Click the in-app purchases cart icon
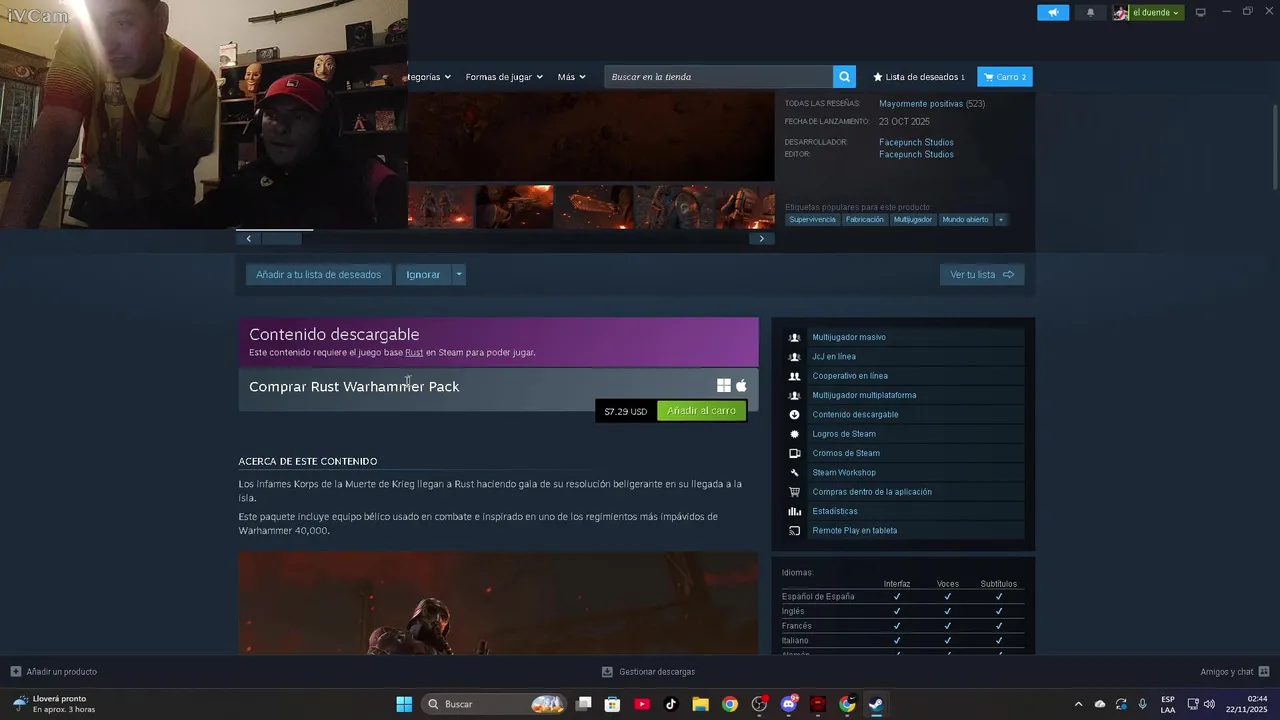Screen dimensions: 1280x720 coord(794,492)
